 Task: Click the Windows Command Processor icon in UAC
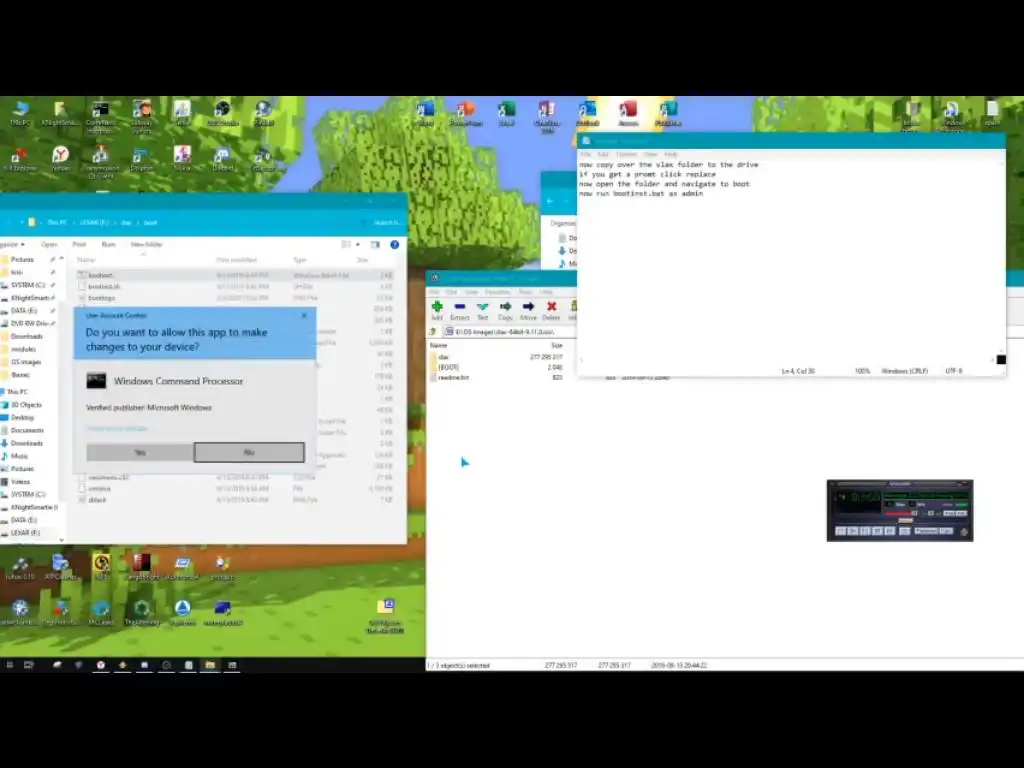coord(96,381)
